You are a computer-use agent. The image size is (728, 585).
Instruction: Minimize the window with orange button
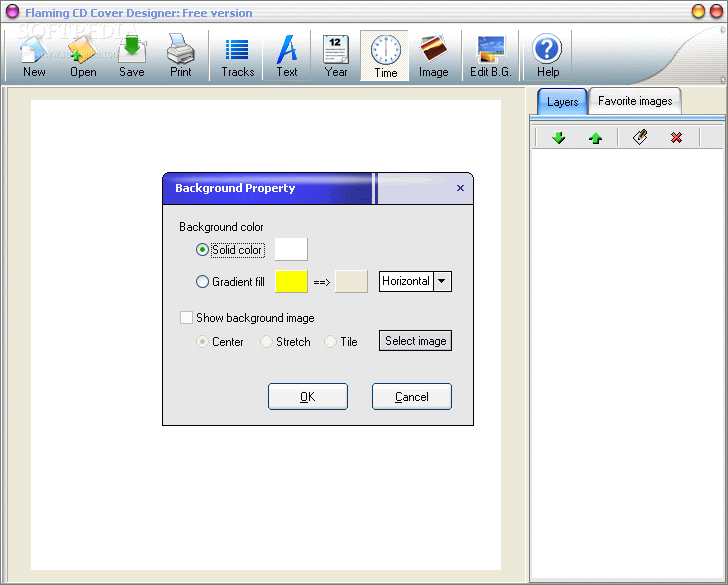coord(698,11)
